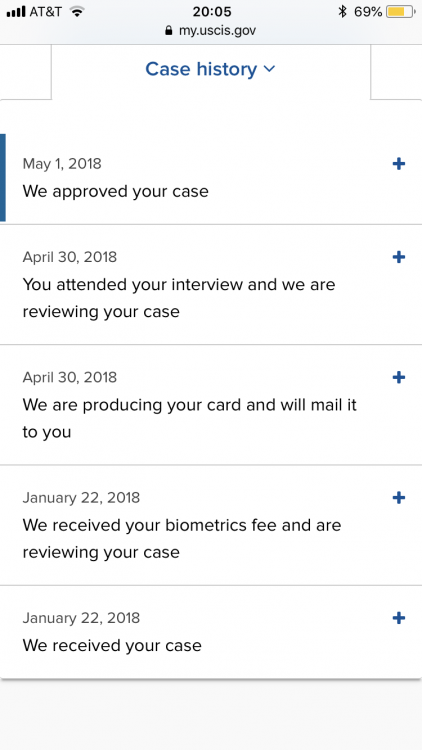Tap the Wi-Fi icon in status bar

coord(77,11)
